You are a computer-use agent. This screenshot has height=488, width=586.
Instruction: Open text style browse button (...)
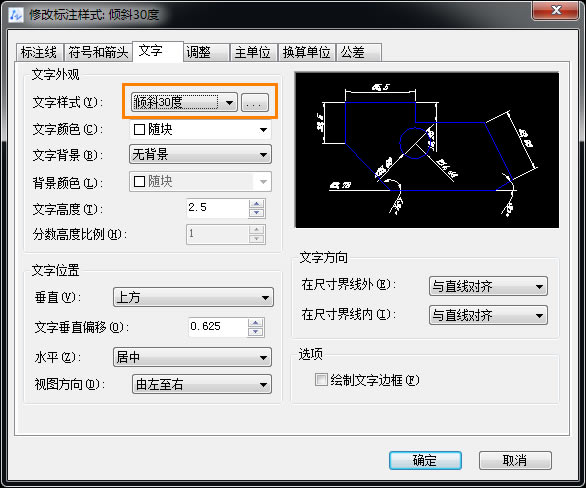[255, 103]
